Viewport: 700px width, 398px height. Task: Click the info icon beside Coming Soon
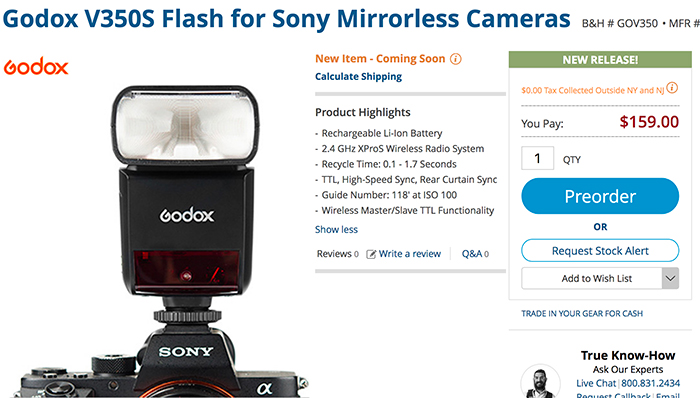pos(455,59)
